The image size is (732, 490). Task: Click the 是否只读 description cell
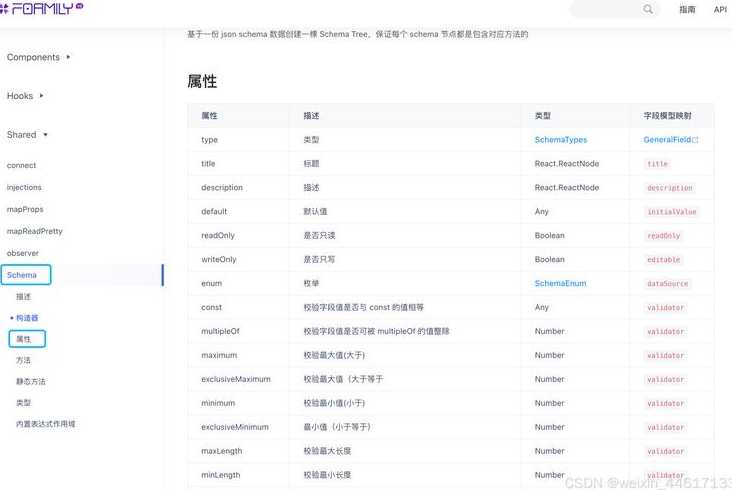(x=405, y=235)
